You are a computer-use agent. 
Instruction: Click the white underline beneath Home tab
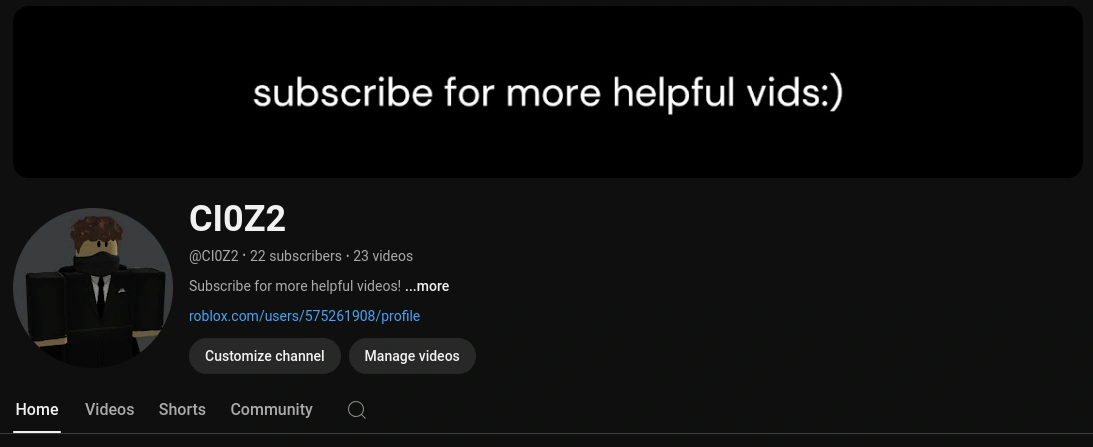click(x=37, y=432)
